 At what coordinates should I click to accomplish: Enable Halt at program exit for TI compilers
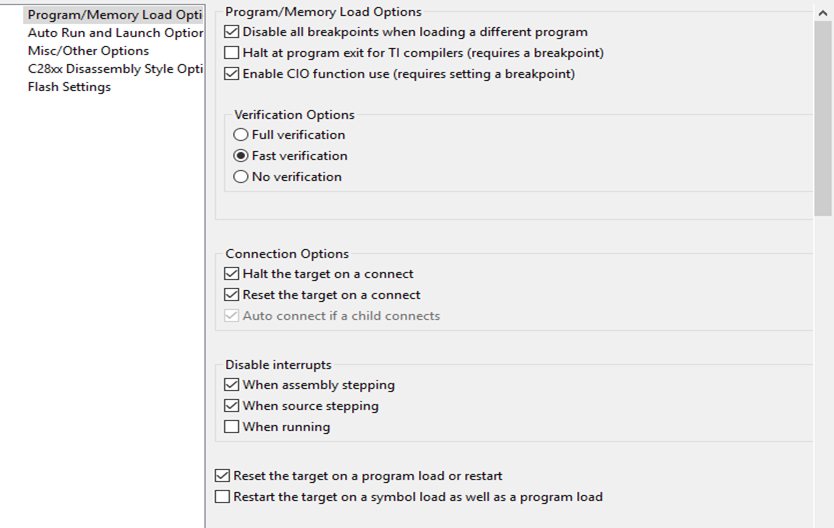pyautogui.click(x=233, y=53)
